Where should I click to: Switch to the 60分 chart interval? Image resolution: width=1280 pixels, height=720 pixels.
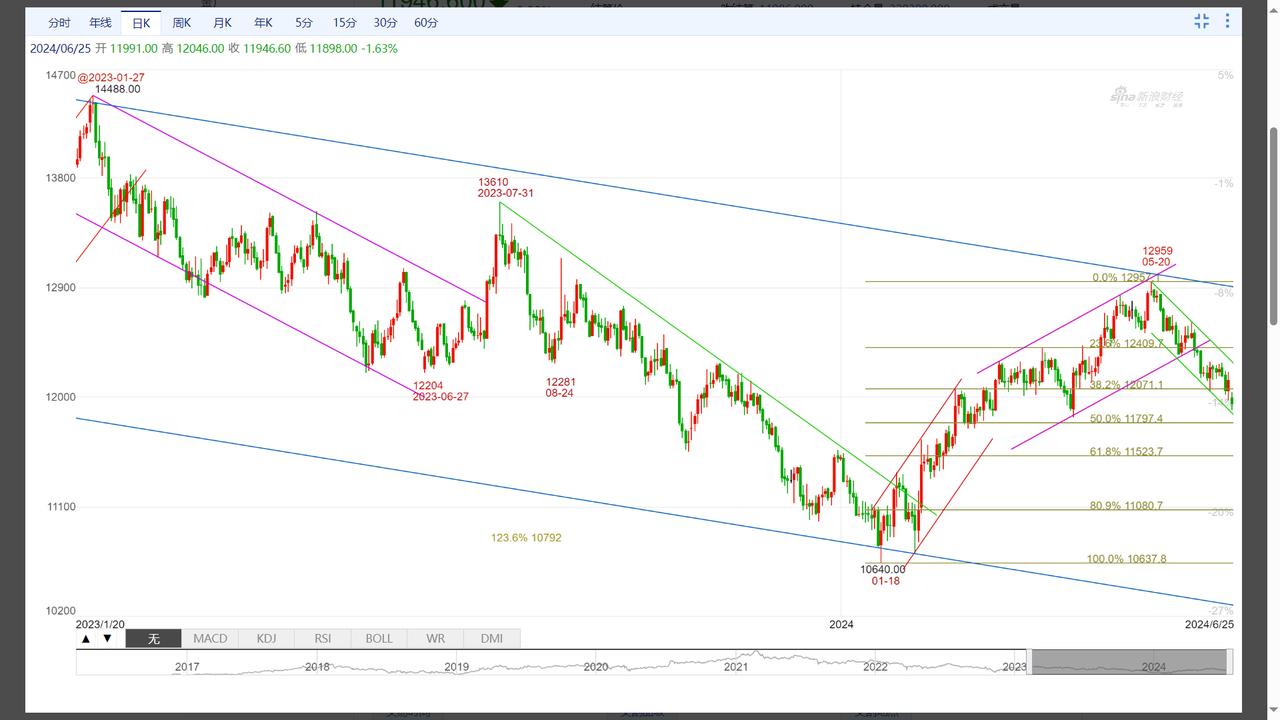point(426,22)
